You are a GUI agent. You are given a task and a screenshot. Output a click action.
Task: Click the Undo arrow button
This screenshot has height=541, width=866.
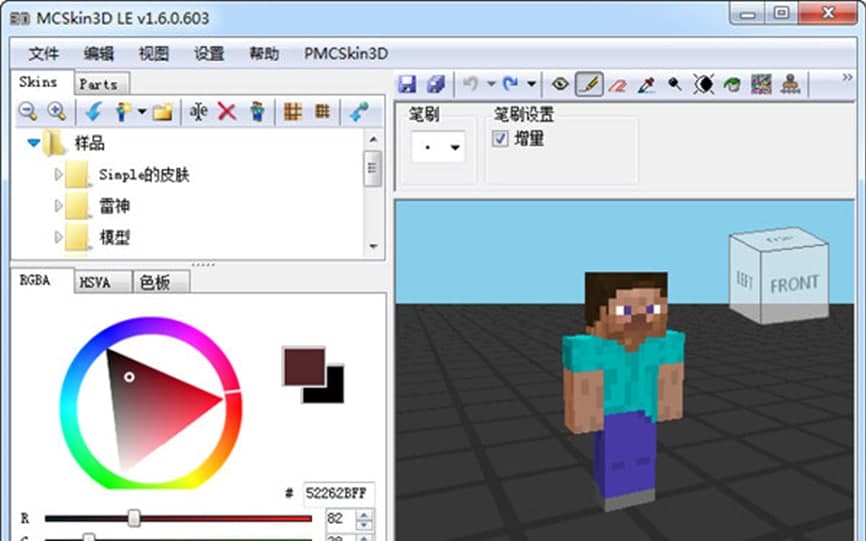pos(471,84)
